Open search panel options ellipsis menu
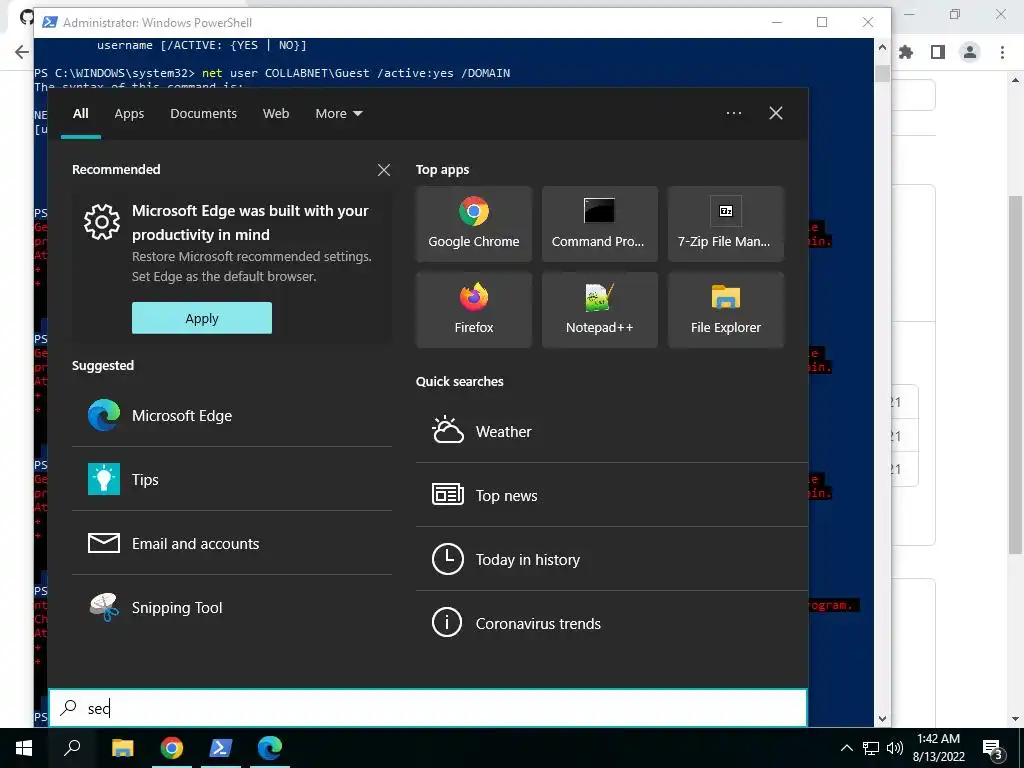 pos(733,113)
